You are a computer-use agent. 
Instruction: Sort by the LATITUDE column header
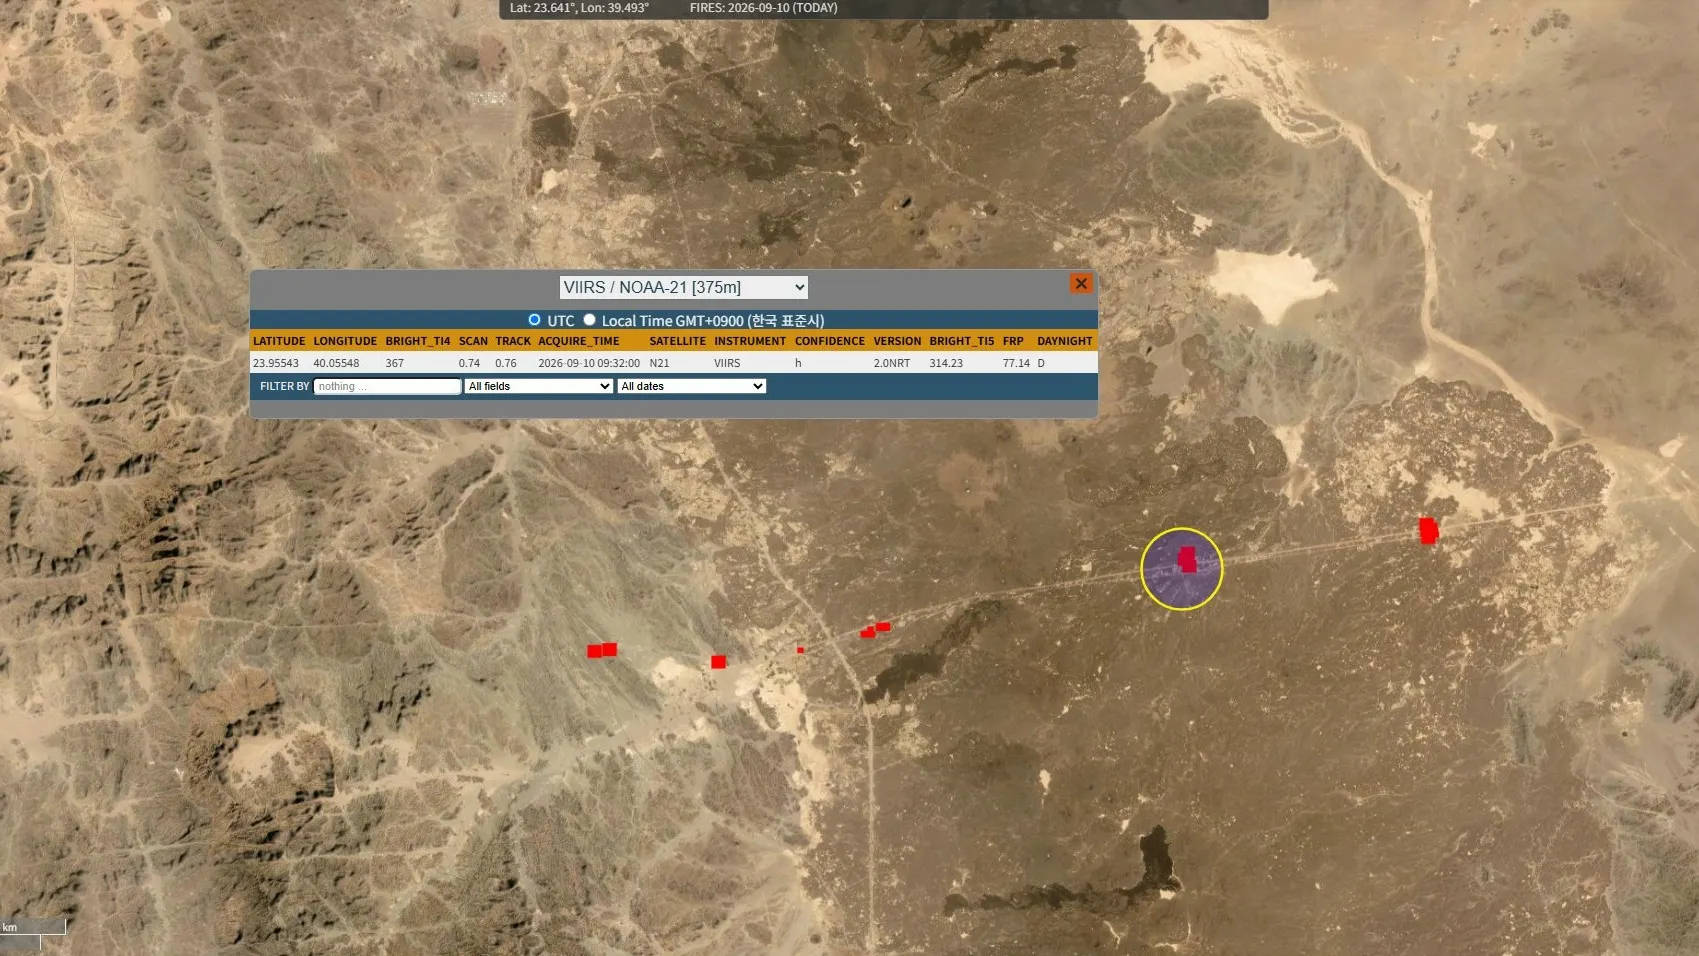(279, 341)
